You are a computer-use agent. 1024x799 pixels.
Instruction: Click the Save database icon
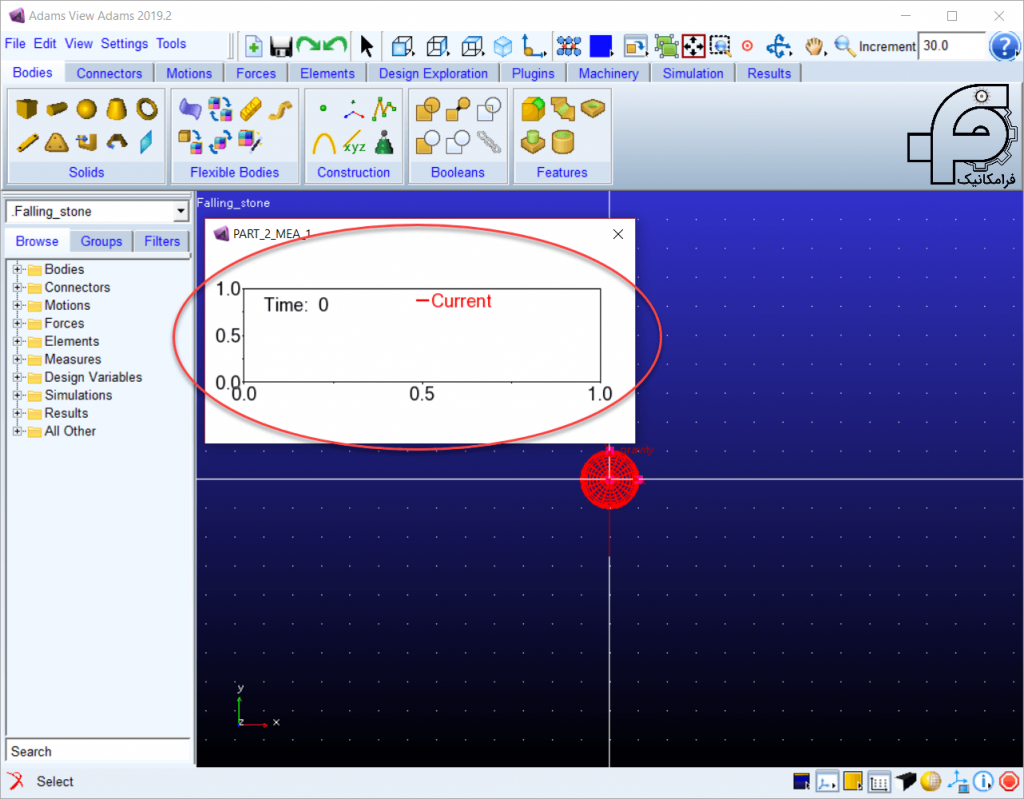[x=281, y=46]
